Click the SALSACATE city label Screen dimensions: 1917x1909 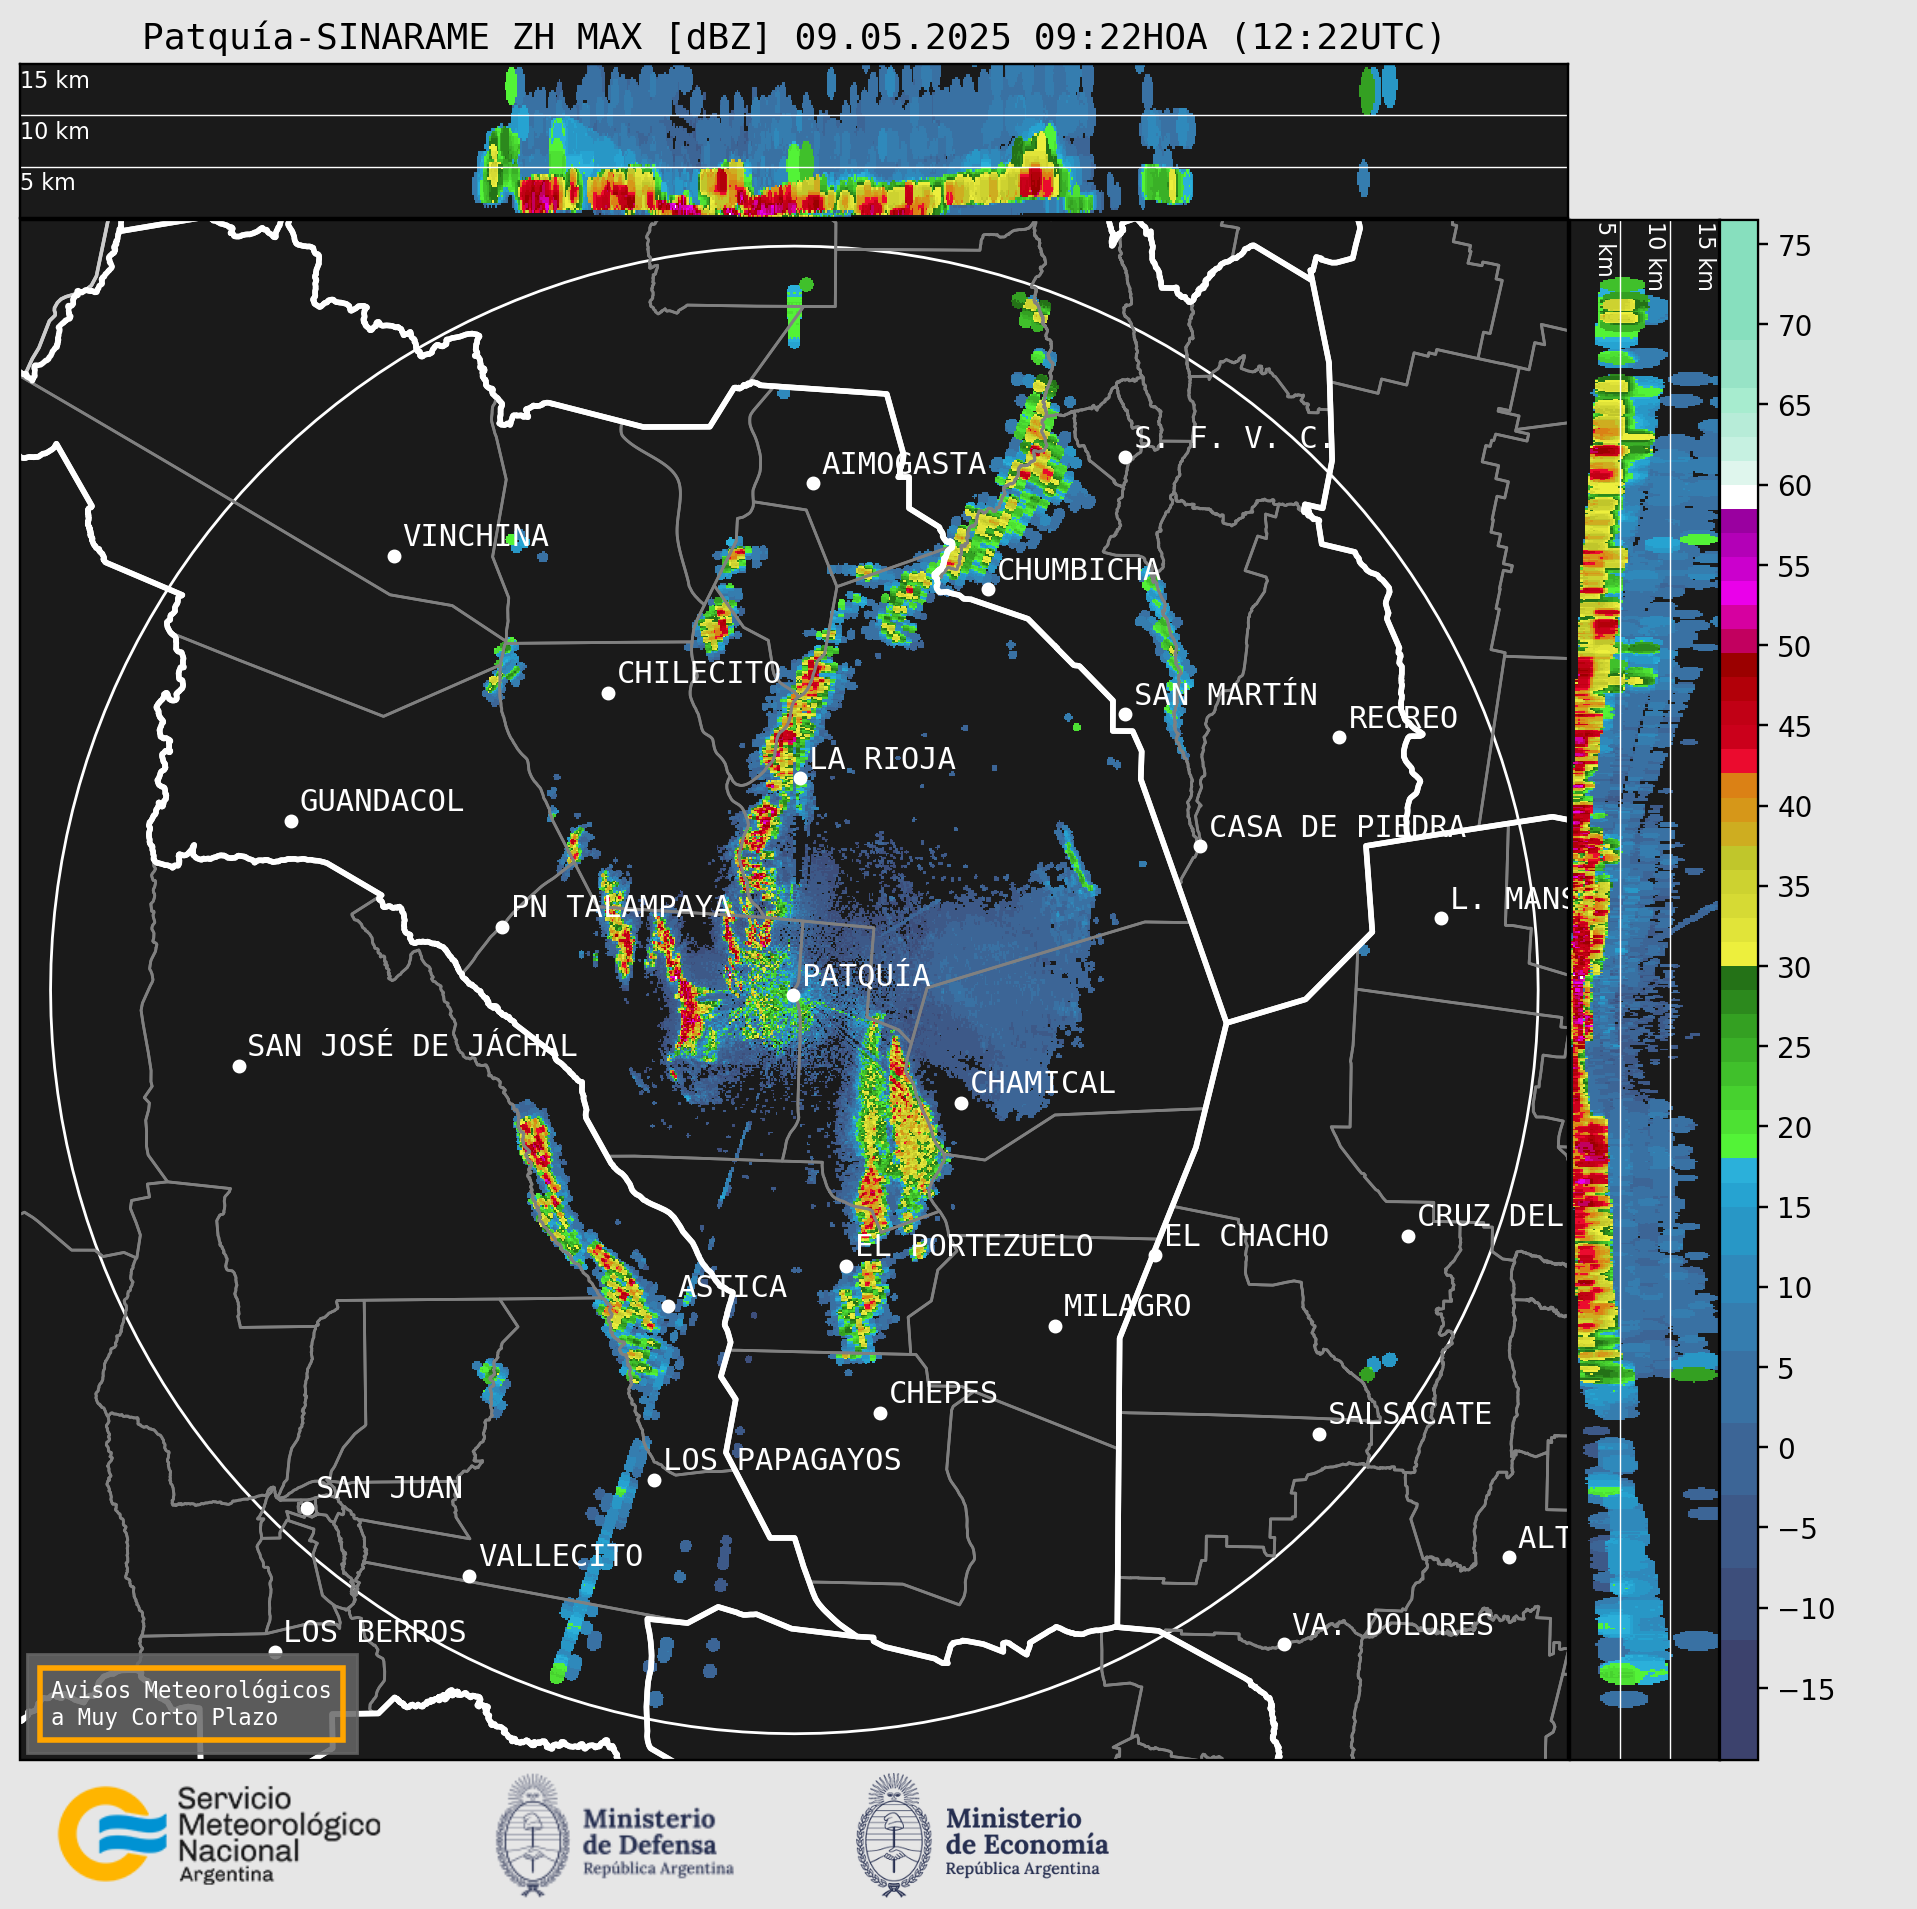click(x=1409, y=1413)
